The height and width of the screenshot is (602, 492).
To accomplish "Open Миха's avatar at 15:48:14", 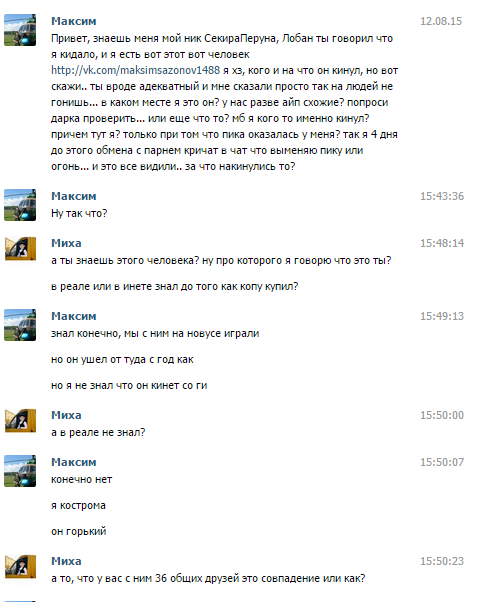I will [x=20, y=248].
